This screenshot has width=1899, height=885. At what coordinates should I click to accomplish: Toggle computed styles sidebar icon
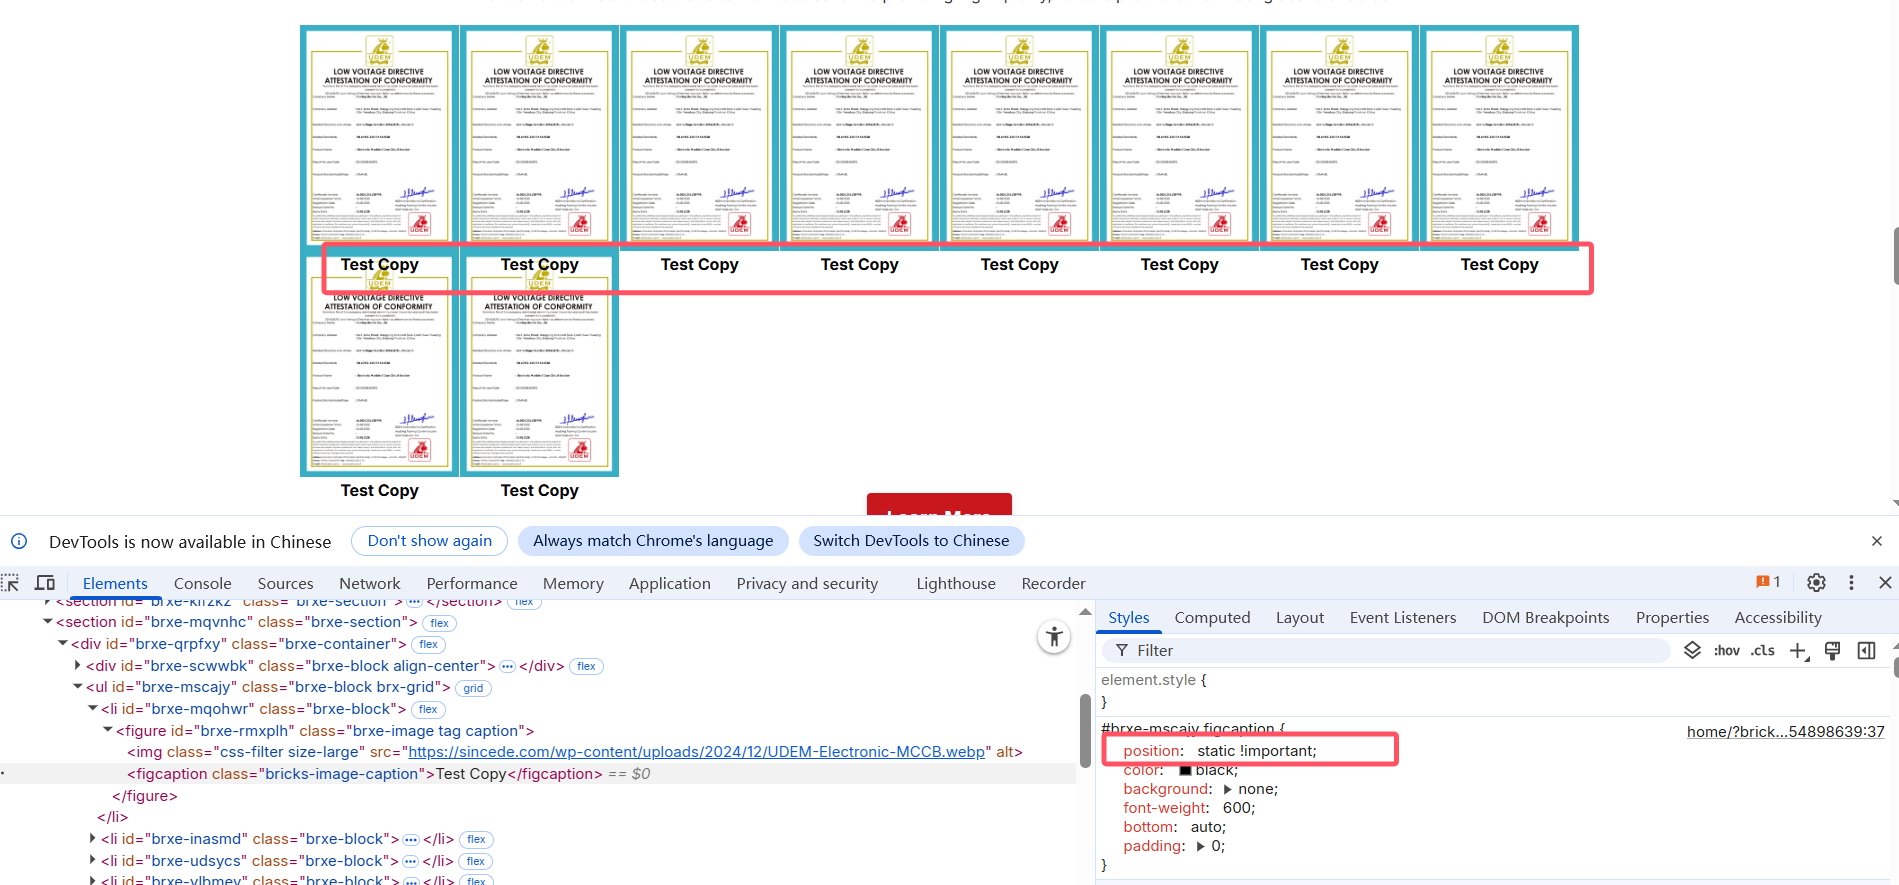(1866, 651)
